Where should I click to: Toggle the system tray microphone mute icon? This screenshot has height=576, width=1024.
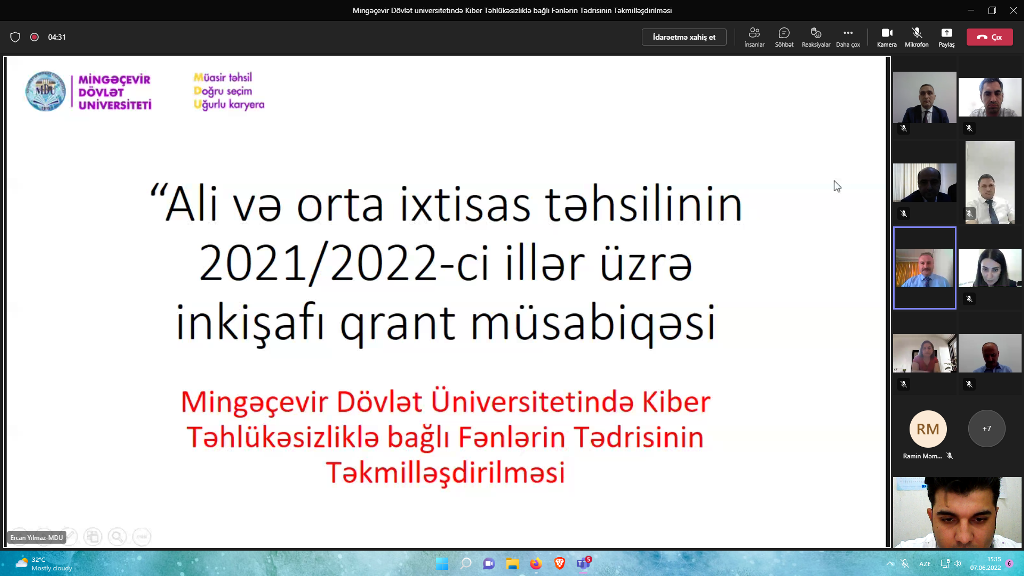[906, 564]
